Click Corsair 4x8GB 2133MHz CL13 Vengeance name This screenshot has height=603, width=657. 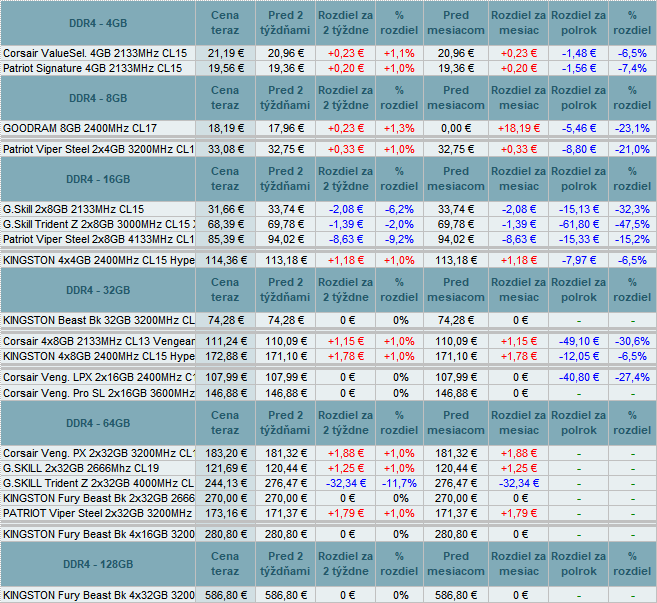pyautogui.click(x=98, y=341)
